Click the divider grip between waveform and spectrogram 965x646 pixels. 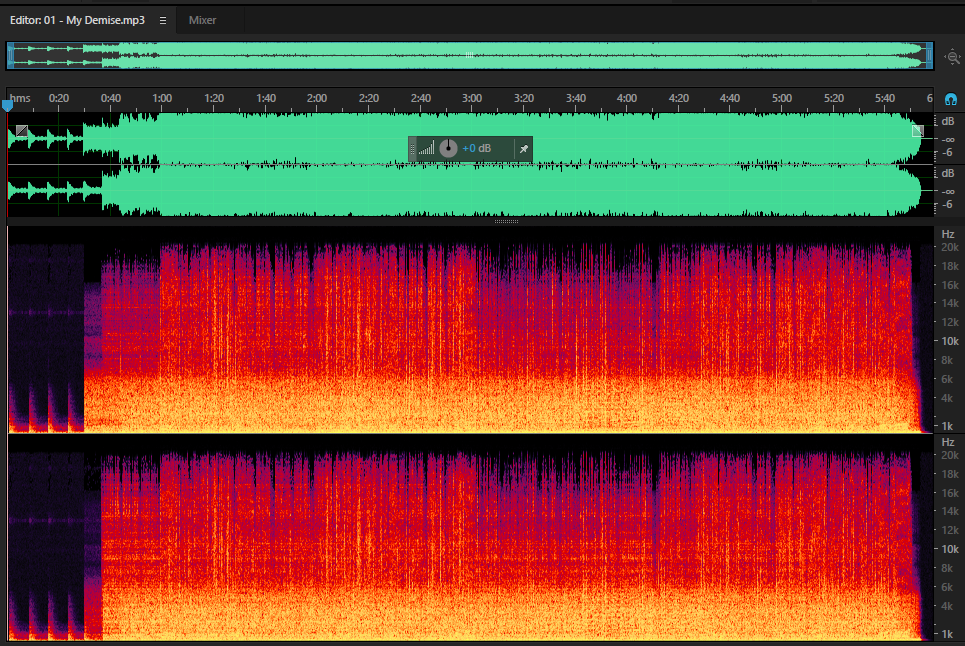tap(507, 221)
